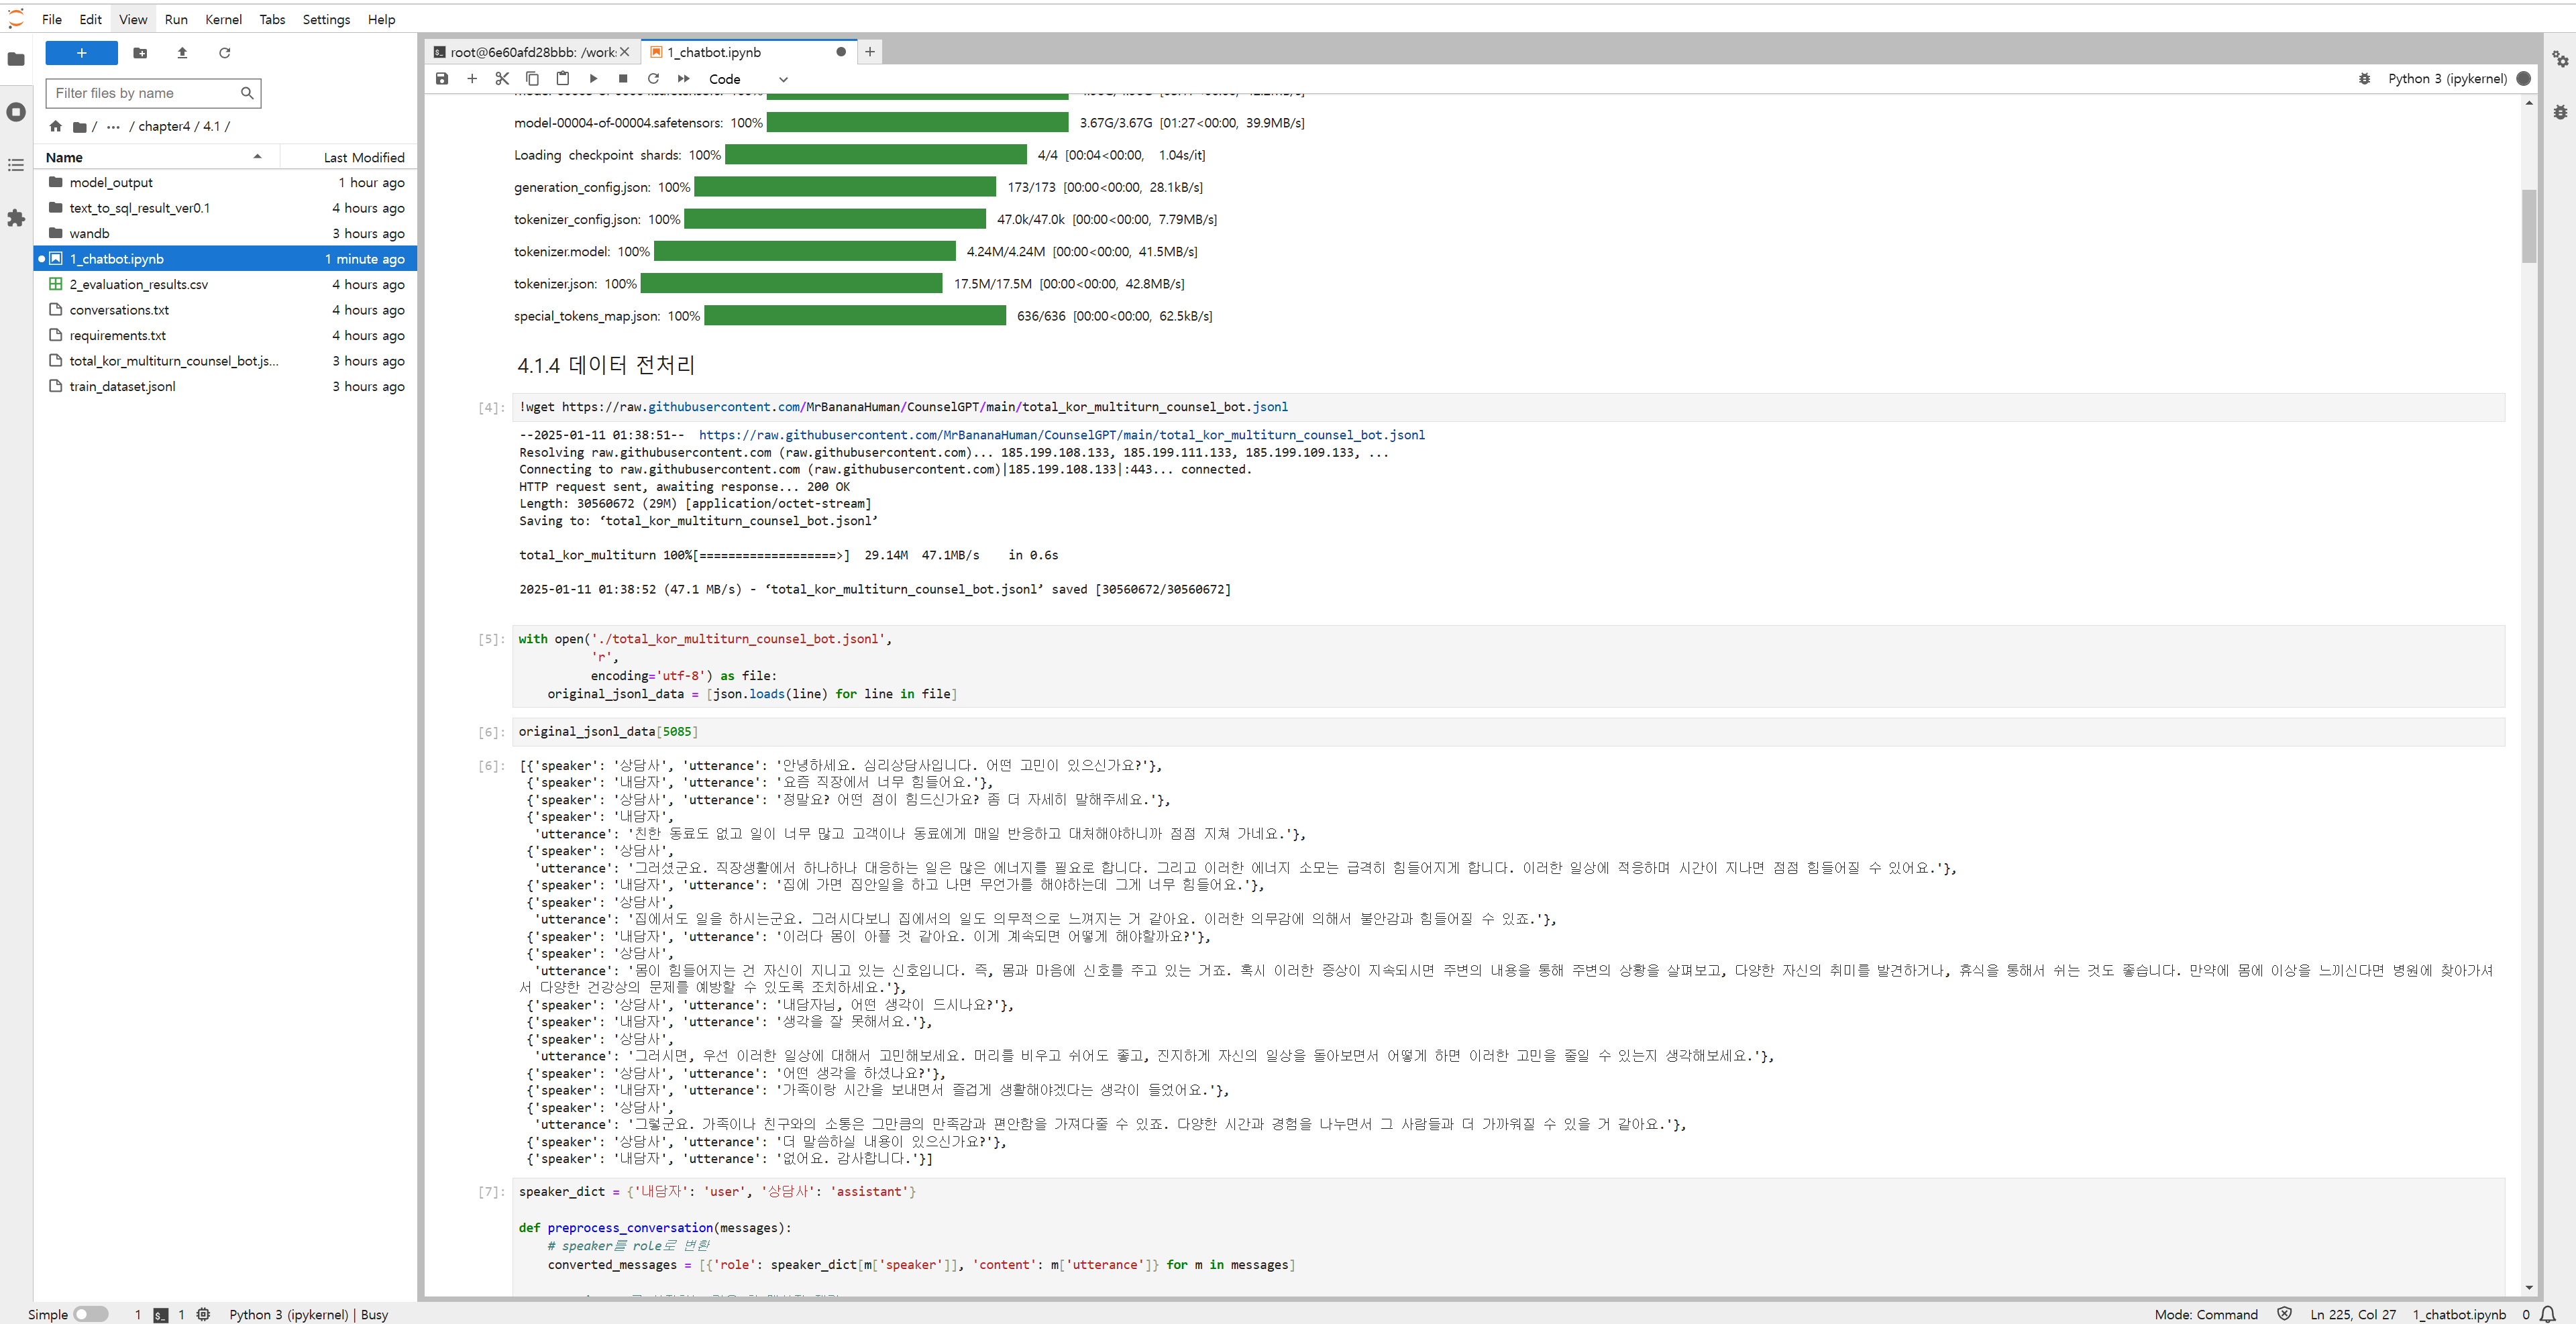Focus the Filter files by name field
Image resolution: width=2576 pixels, height=1324 pixels.
point(145,93)
